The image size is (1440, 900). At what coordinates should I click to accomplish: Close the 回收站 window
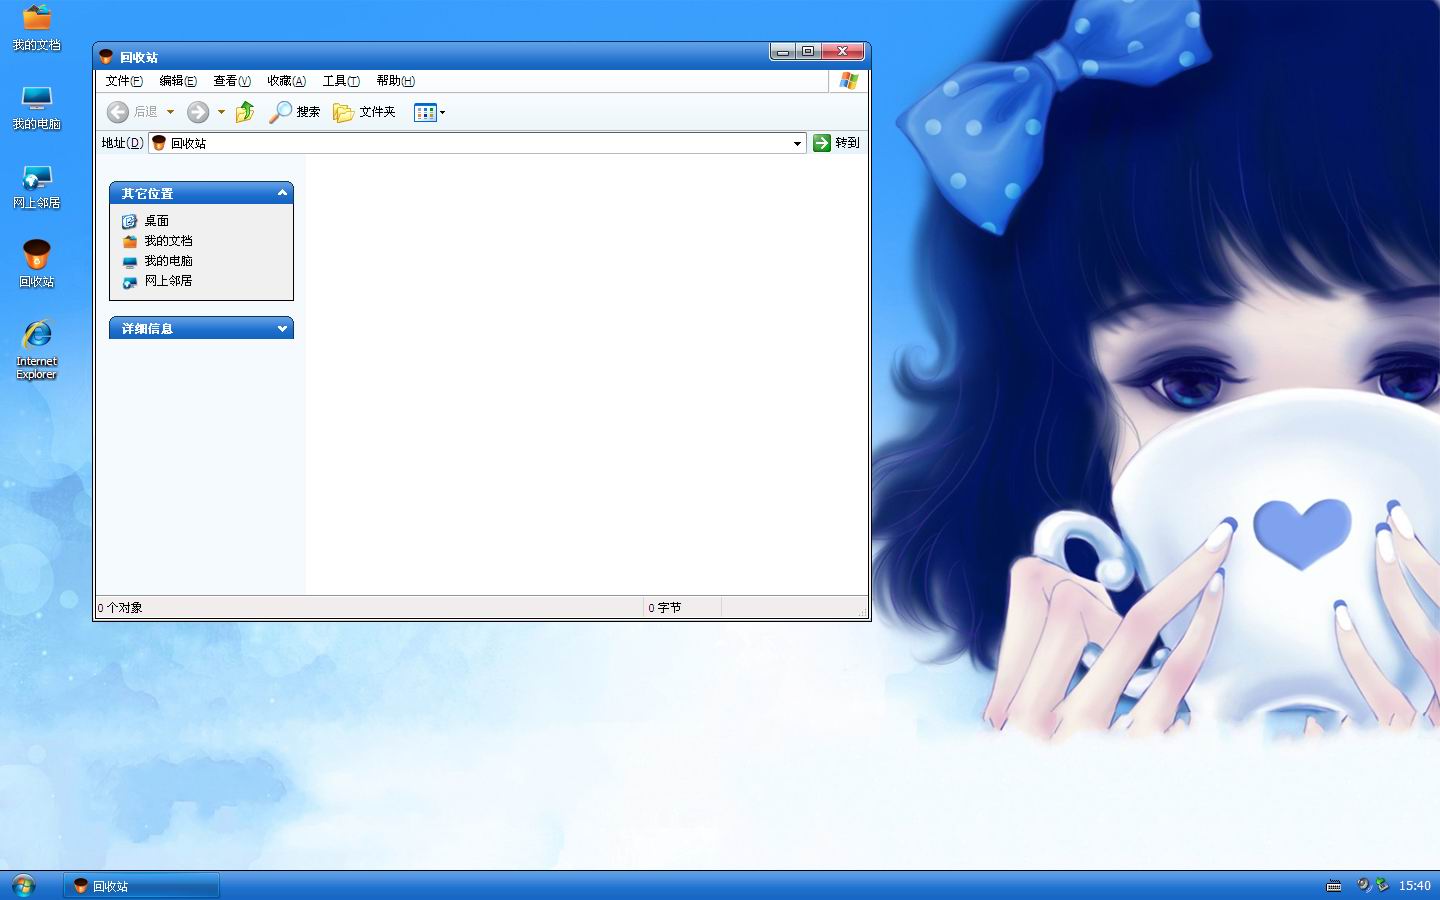(843, 51)
